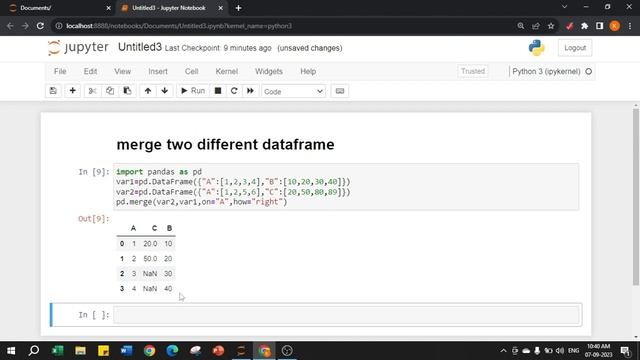Open a new browser tab
Viewport: 640px width, 360px height.
238,8
